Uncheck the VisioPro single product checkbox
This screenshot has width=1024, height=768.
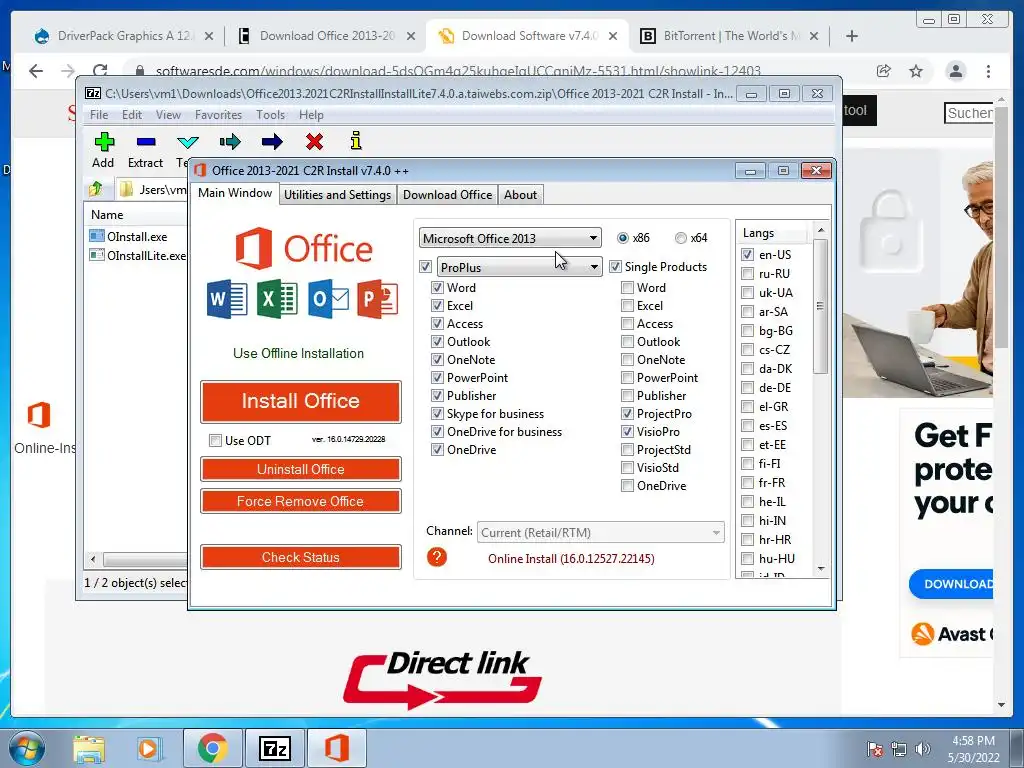[x=627, y=432]
